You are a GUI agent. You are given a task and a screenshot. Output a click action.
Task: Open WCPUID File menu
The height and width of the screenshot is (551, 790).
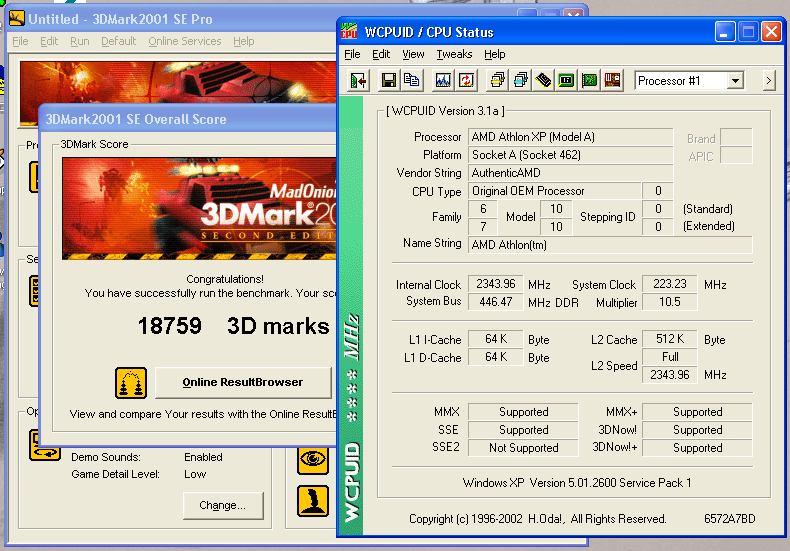coord(352,54)
